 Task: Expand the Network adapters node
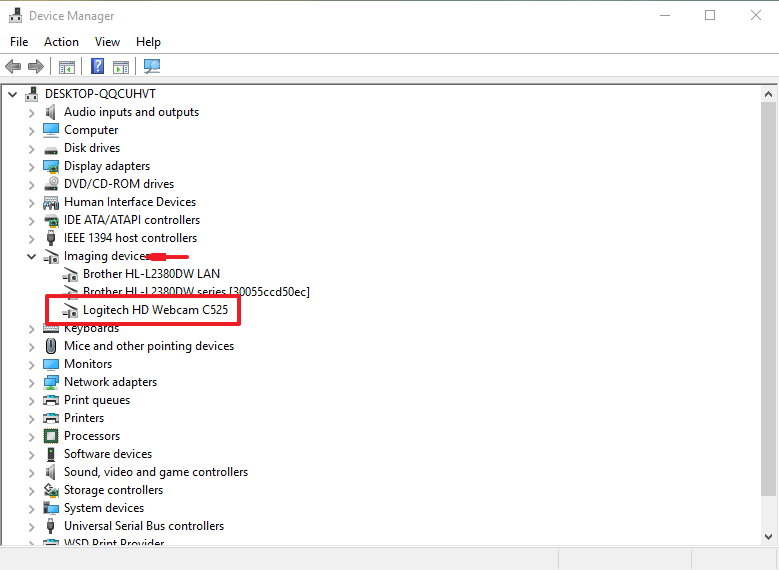32,383
